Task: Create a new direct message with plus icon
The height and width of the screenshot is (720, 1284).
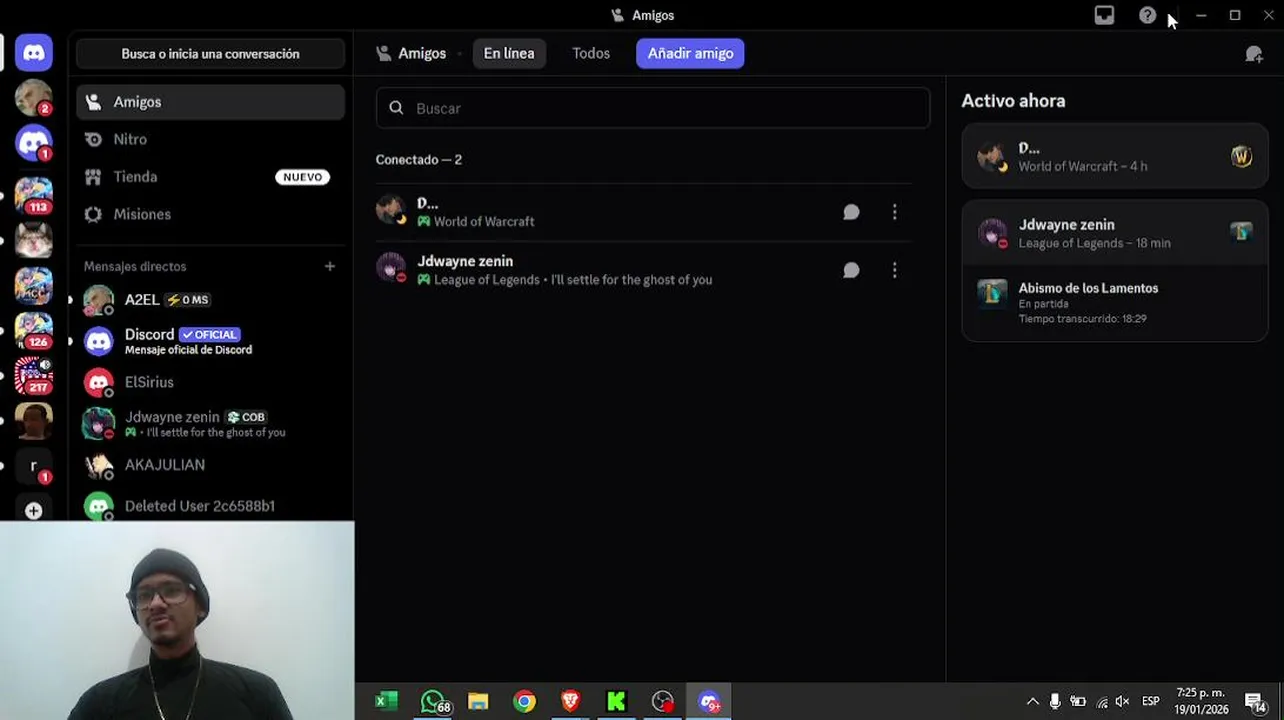Action: point(330,266)
